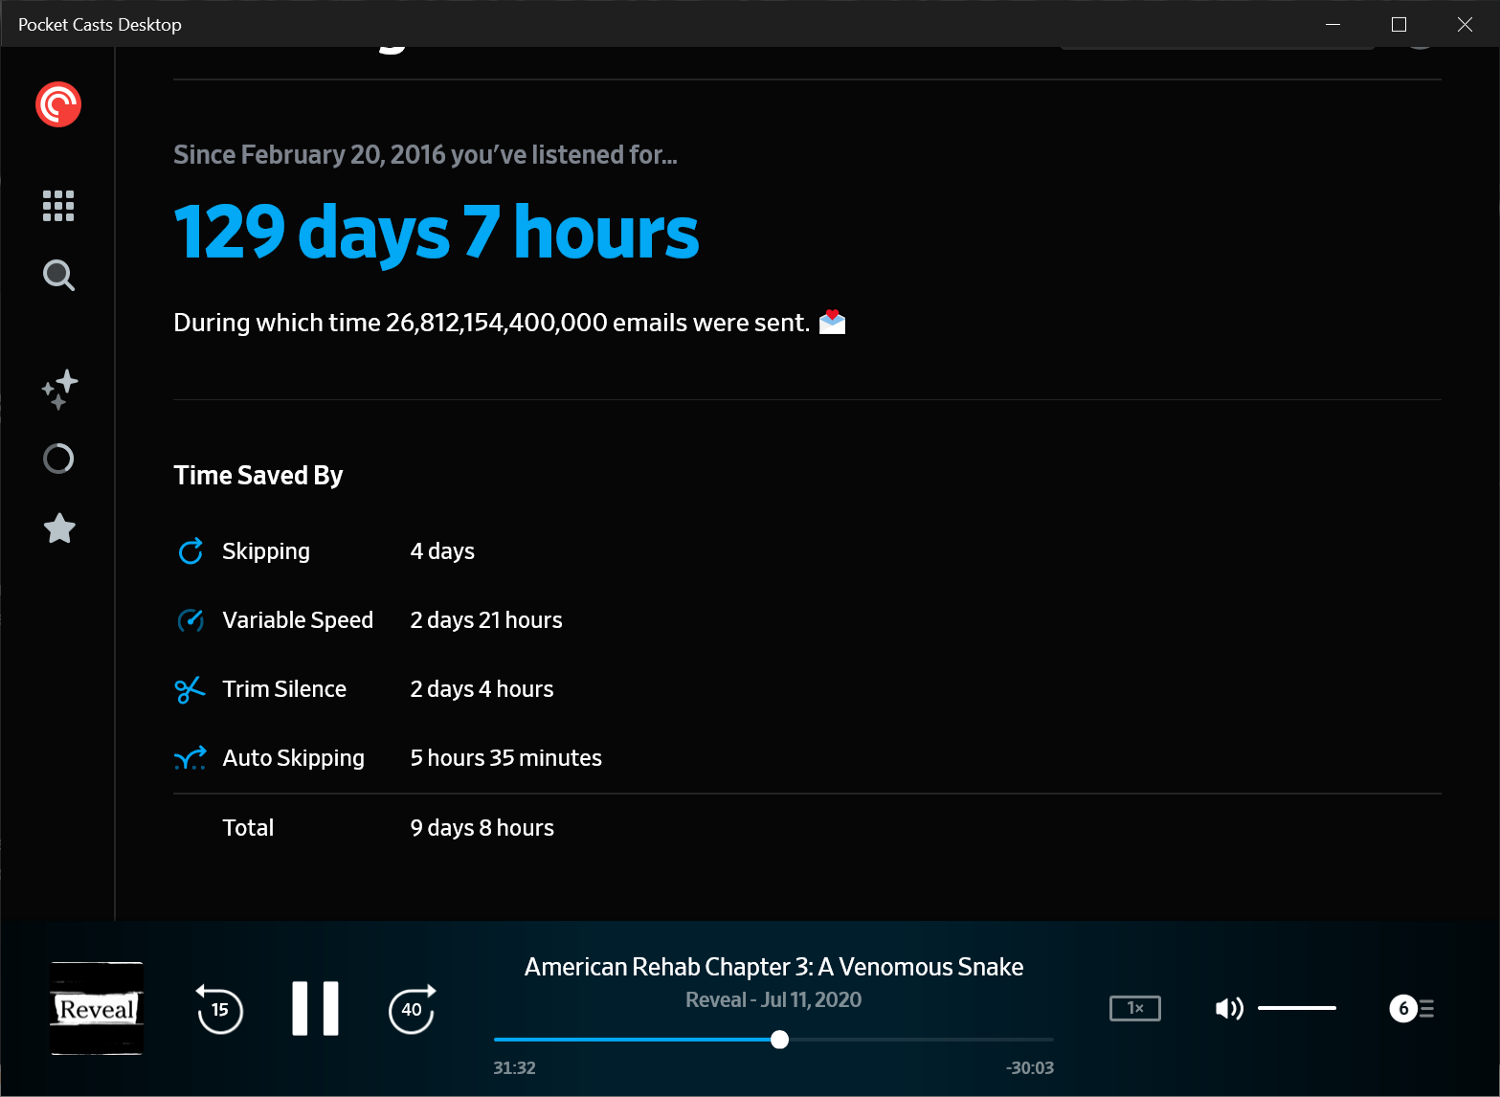The height and width of the screenshot is (1097, 1500).
Task: Seek within the unplayed progress bar portion
Action: pos(921,1040)
